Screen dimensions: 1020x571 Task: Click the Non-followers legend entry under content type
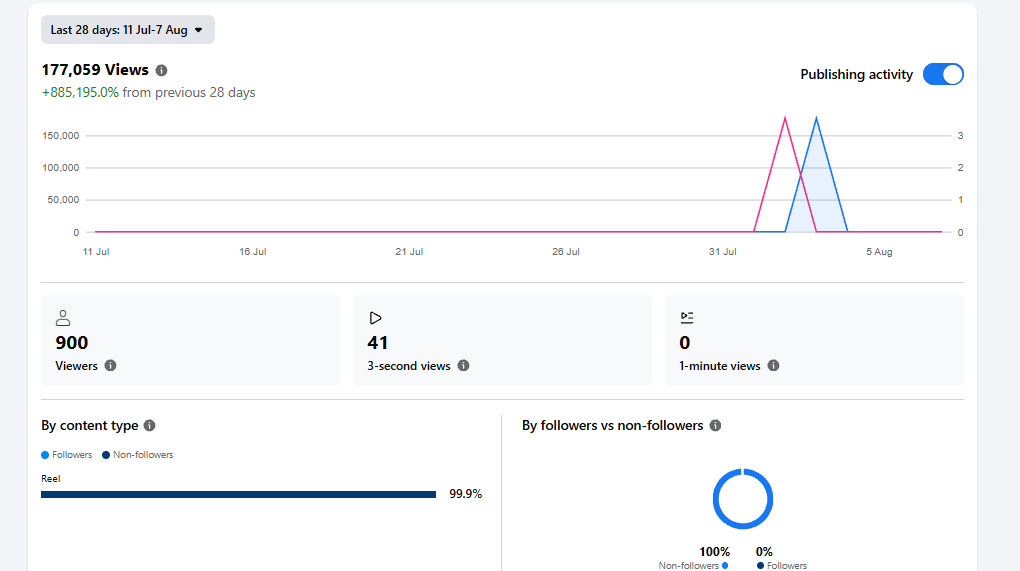[x=137, y=455]
